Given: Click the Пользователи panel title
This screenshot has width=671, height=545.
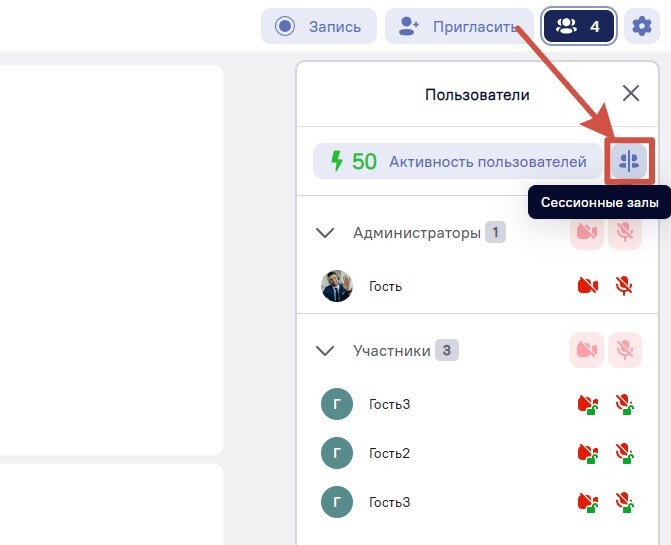Looking at the screenshot, I should click(x=477, y=95).
